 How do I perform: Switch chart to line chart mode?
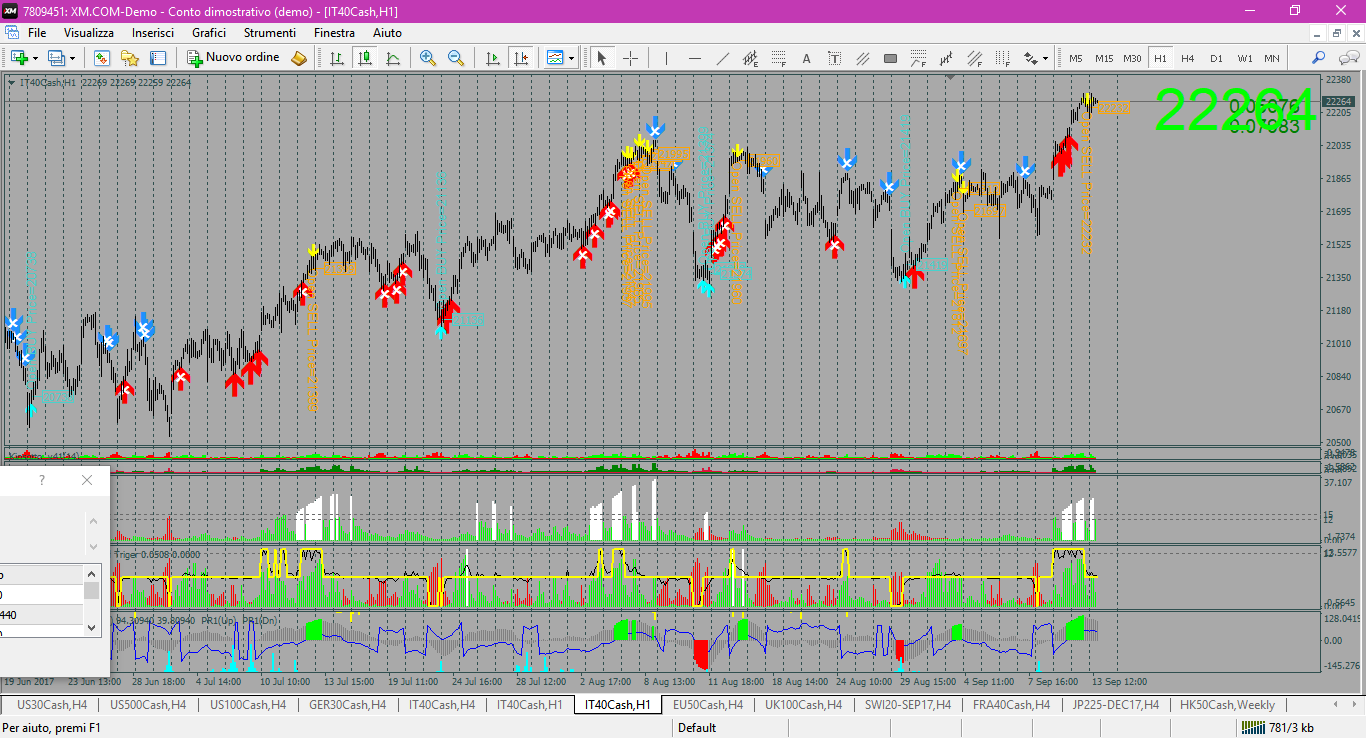click(393, 58)
